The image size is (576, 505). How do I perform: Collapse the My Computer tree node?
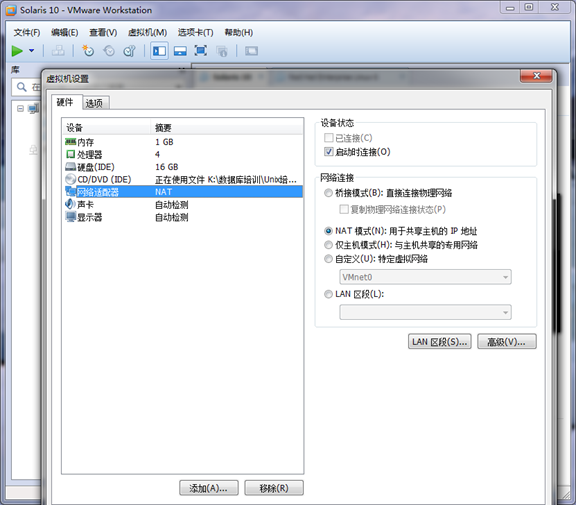coord(20,108)
